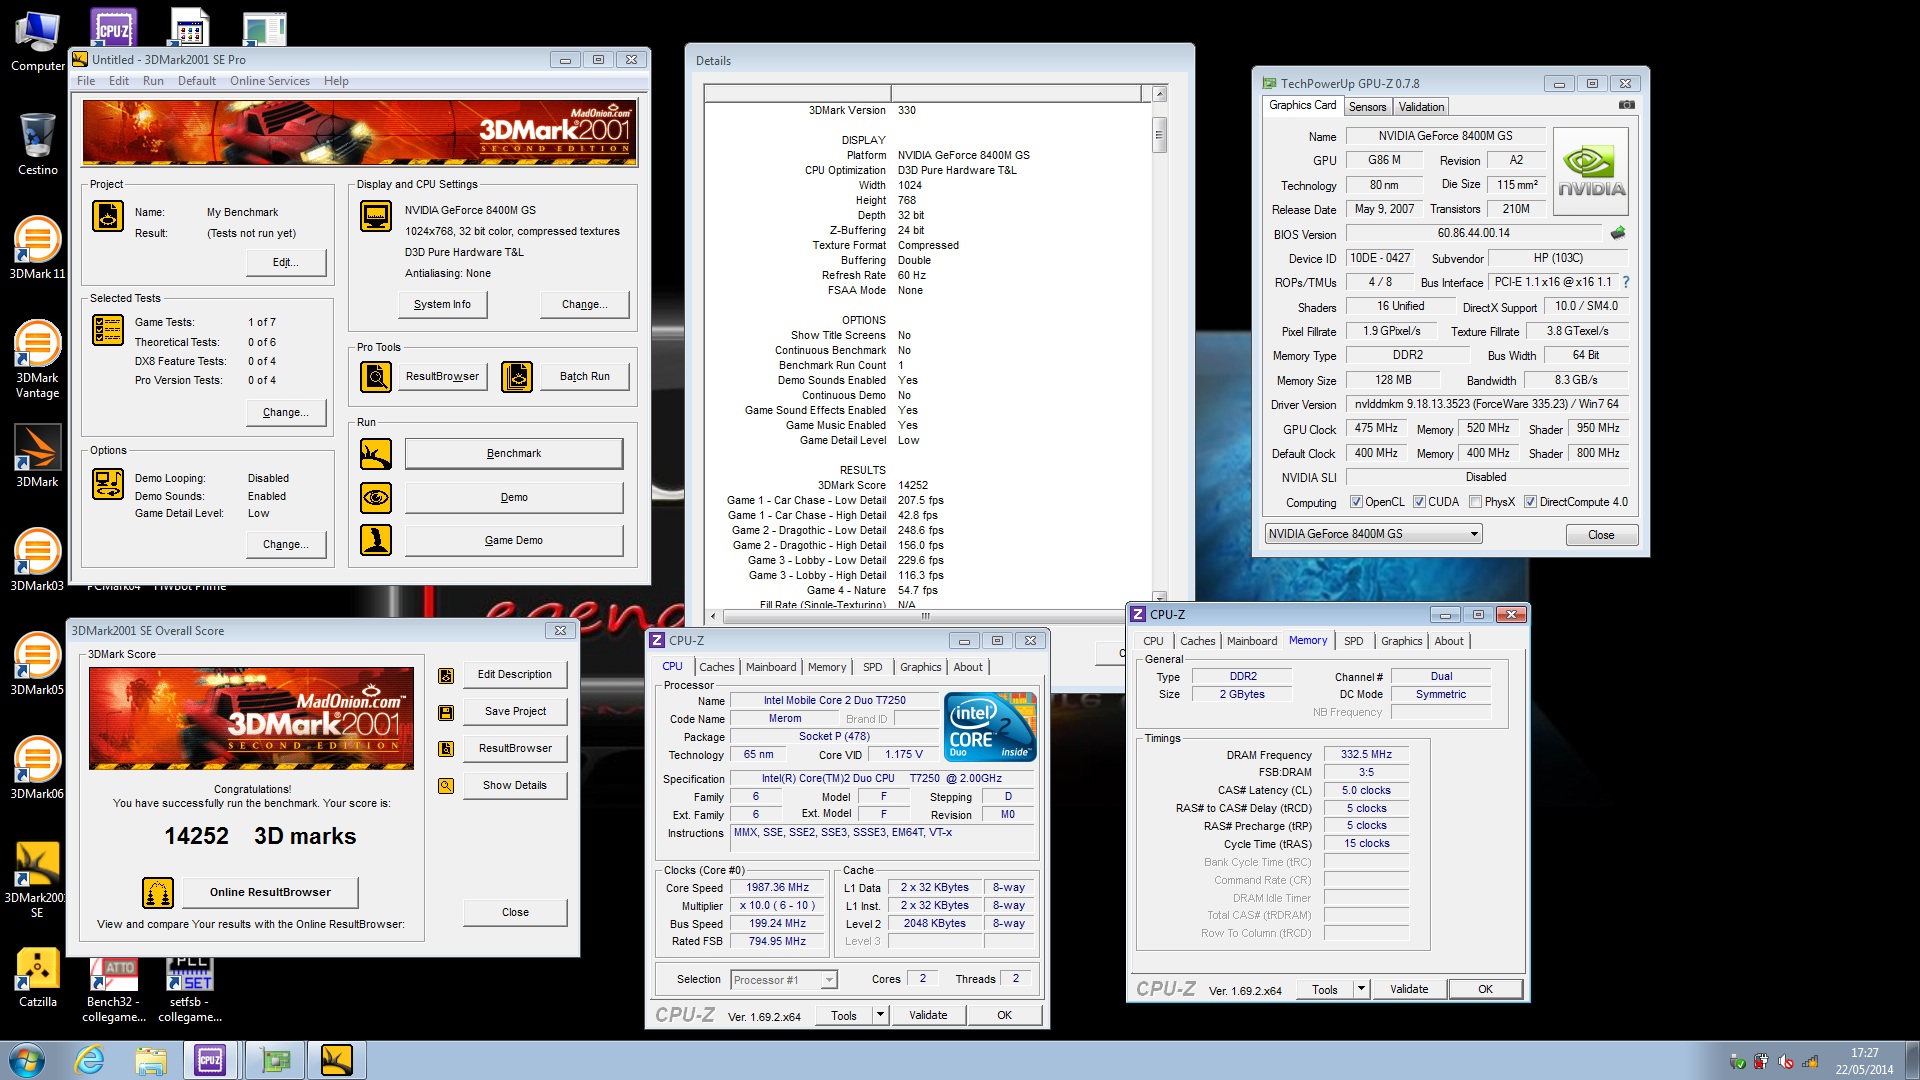Expand the Tools dropdown arrow in CPU-Z CPU window

coord(880,1015)
